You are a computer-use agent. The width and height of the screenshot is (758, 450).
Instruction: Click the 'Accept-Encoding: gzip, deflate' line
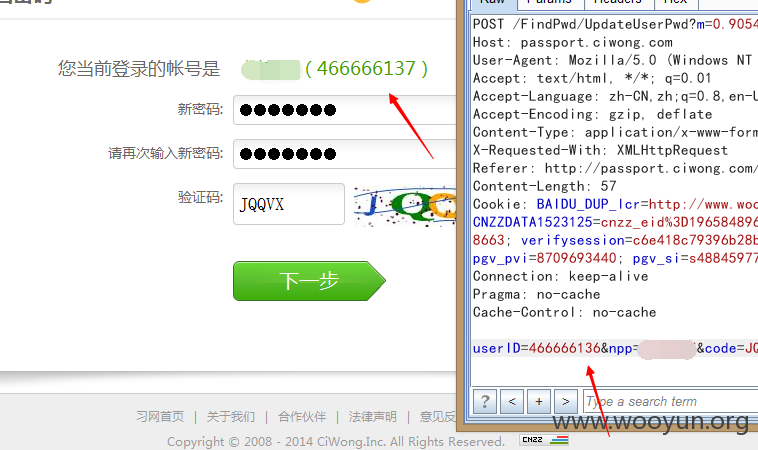coord(592,115)
